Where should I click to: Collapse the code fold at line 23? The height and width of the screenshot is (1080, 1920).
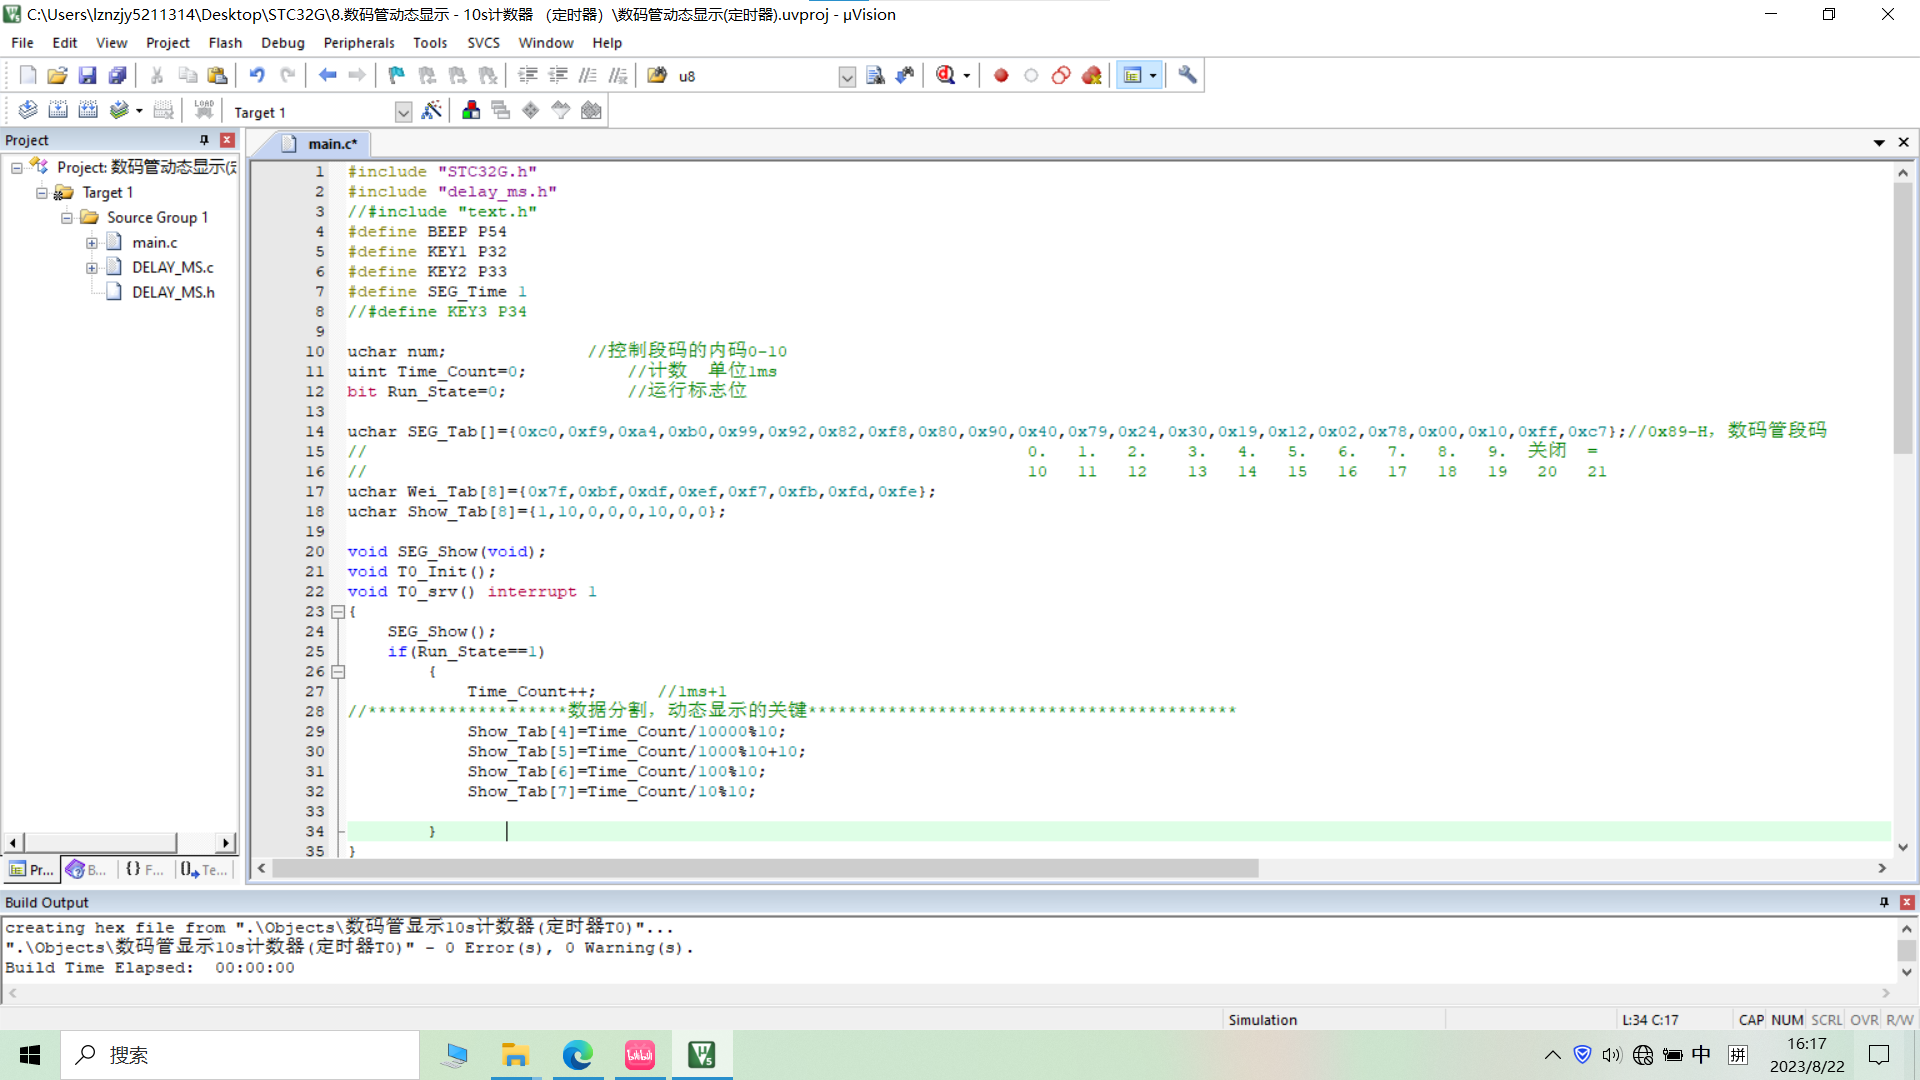pyautogui.click(x=338, y=612)
